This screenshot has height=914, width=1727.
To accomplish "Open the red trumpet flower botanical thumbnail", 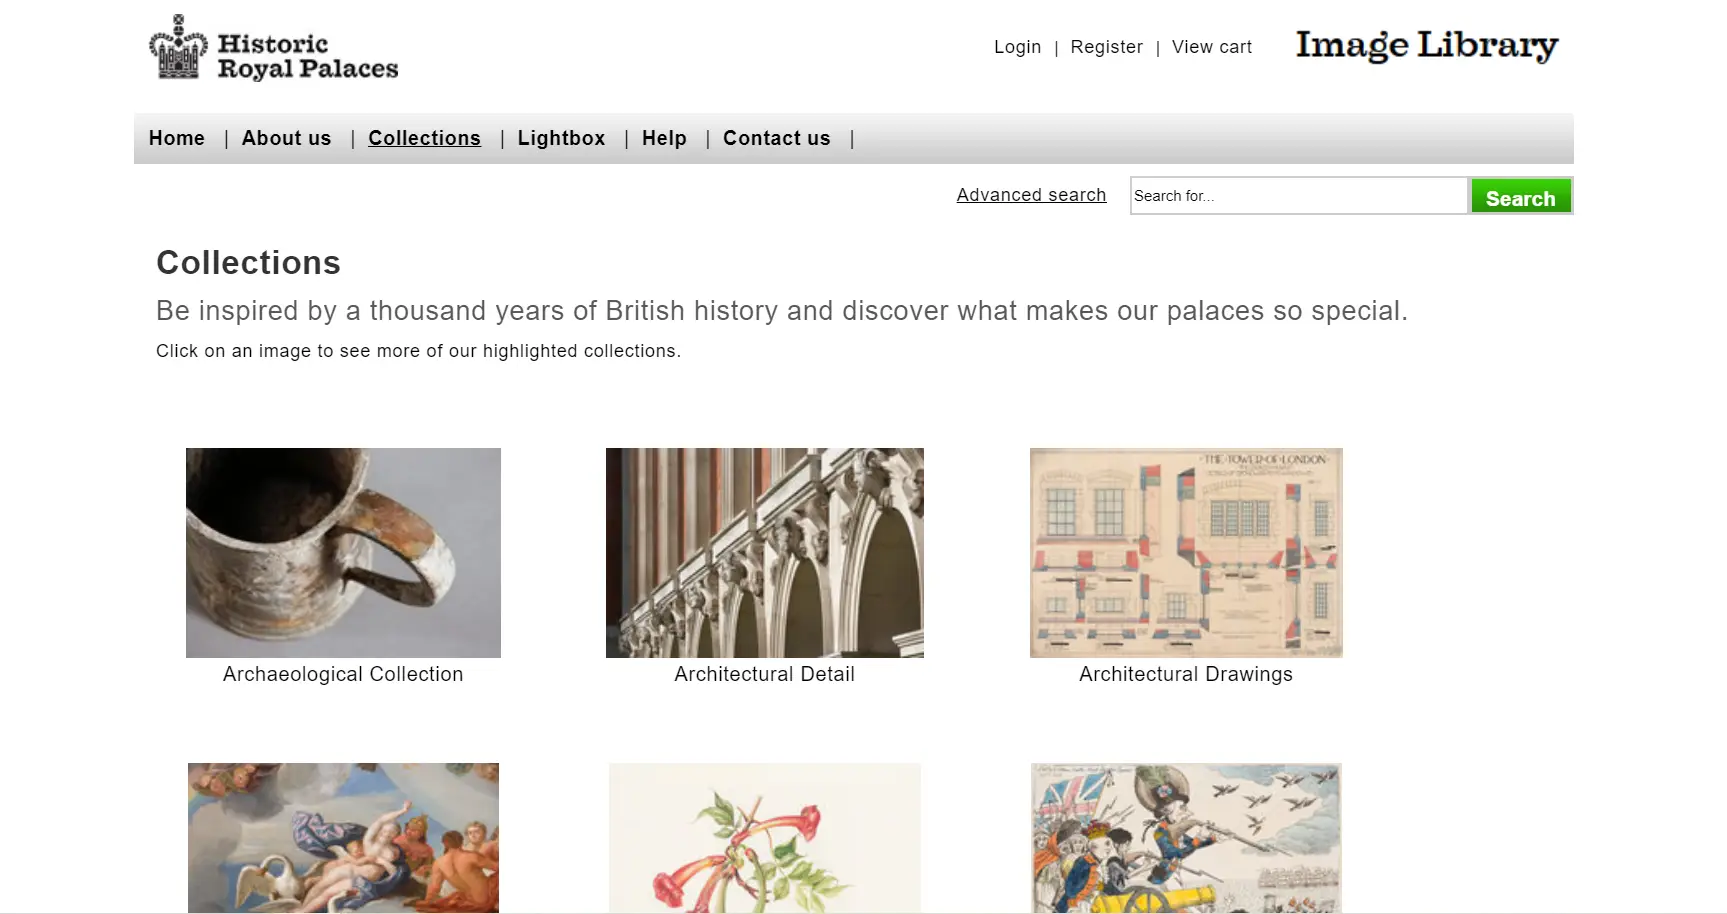I will (x=765, y=838).
